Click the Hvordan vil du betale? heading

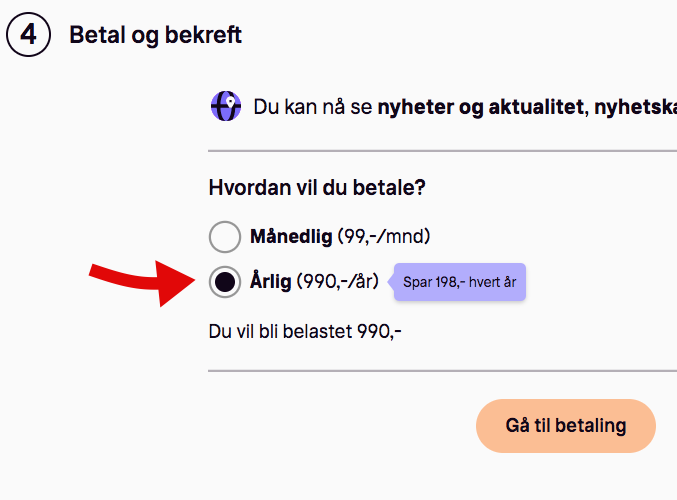pyautogui.click(x=317, y=188)
